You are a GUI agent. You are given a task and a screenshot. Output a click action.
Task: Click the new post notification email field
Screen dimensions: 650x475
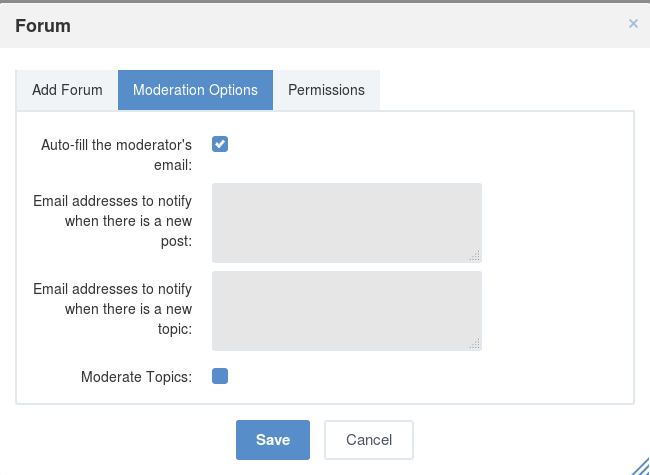[x=347, y=223]
